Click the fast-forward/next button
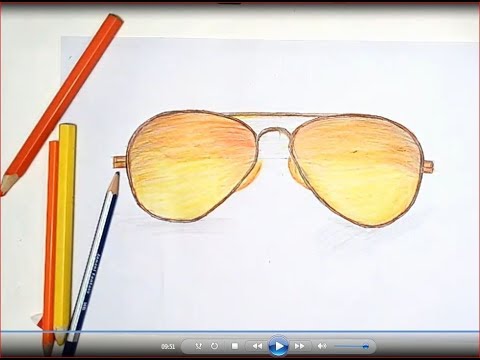This screenshot has width=480, height=360. pyautogui.click(x=299, y=346)
